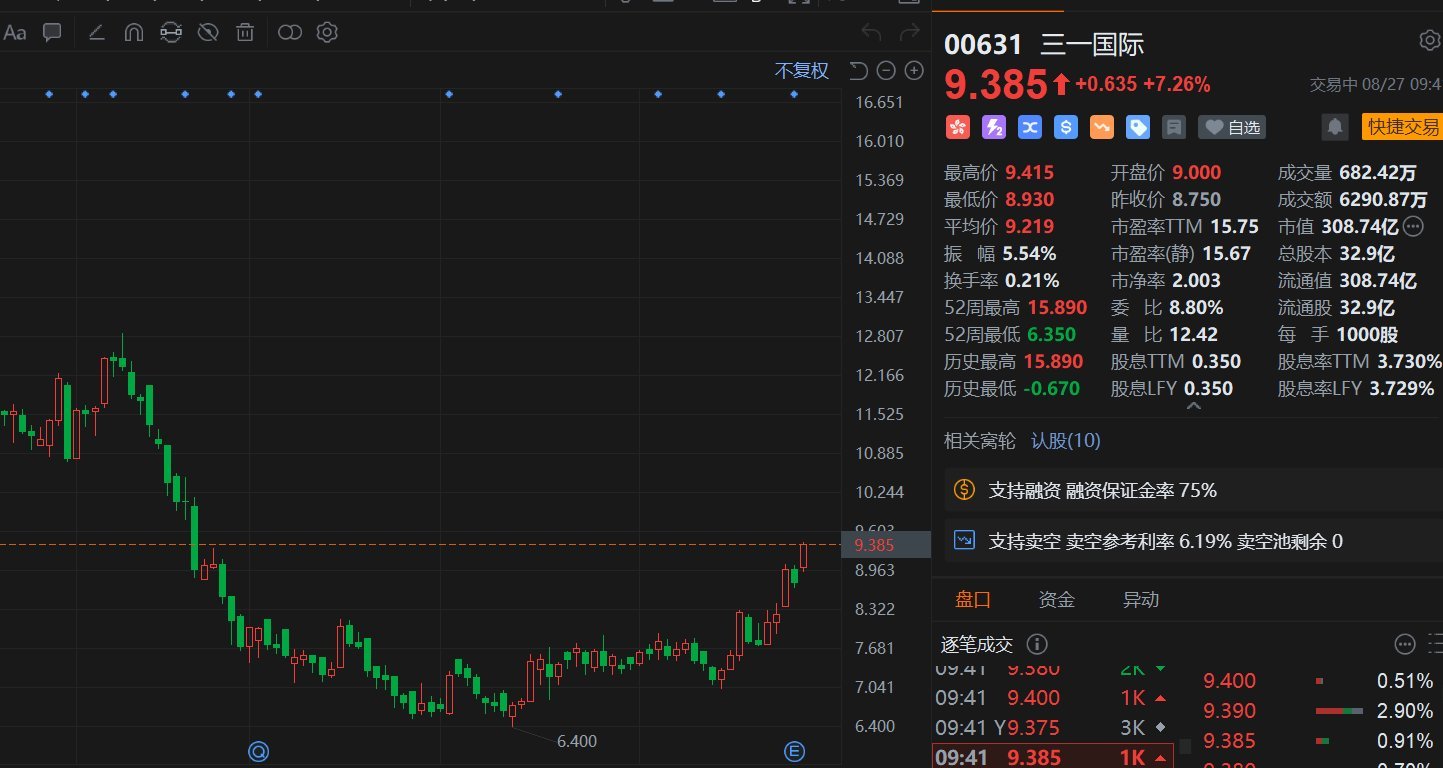Click 支持融资 margin financing info row

(x=1193, y=490)
